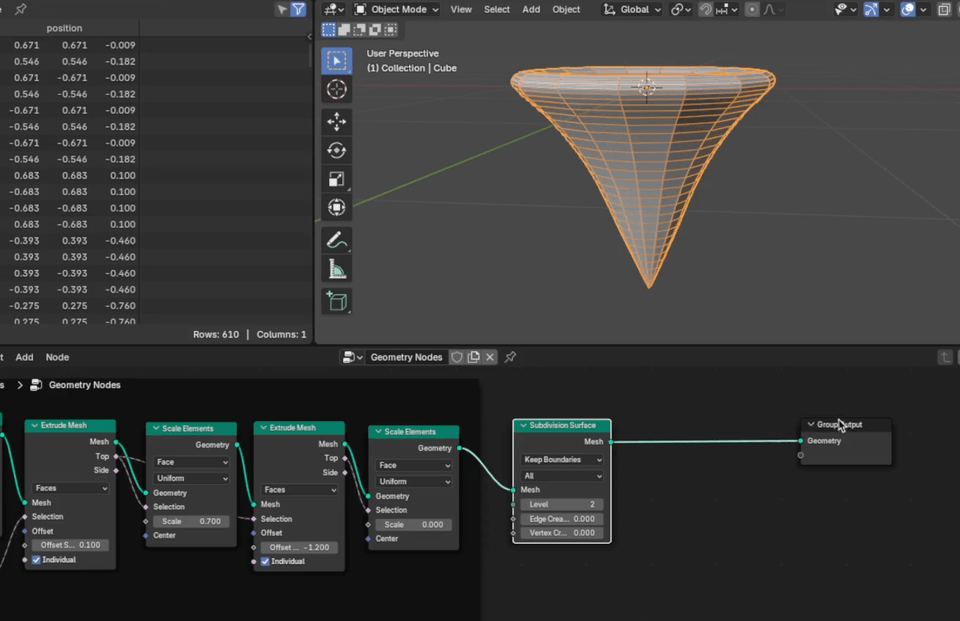Open Keep Boundaries dropdown on Subdivision Surface node
The width and height of the screenshot is (960, 621).
click(x=563, y=460)
